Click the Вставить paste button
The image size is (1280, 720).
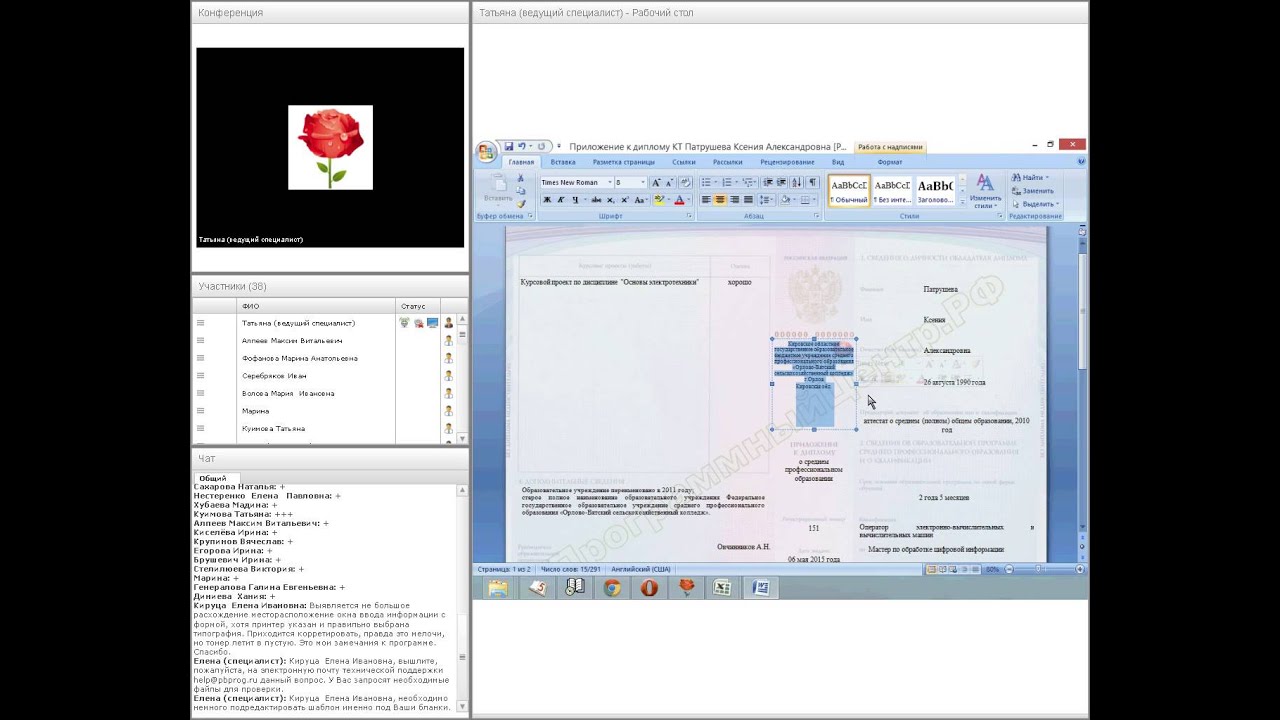[497, 188]
